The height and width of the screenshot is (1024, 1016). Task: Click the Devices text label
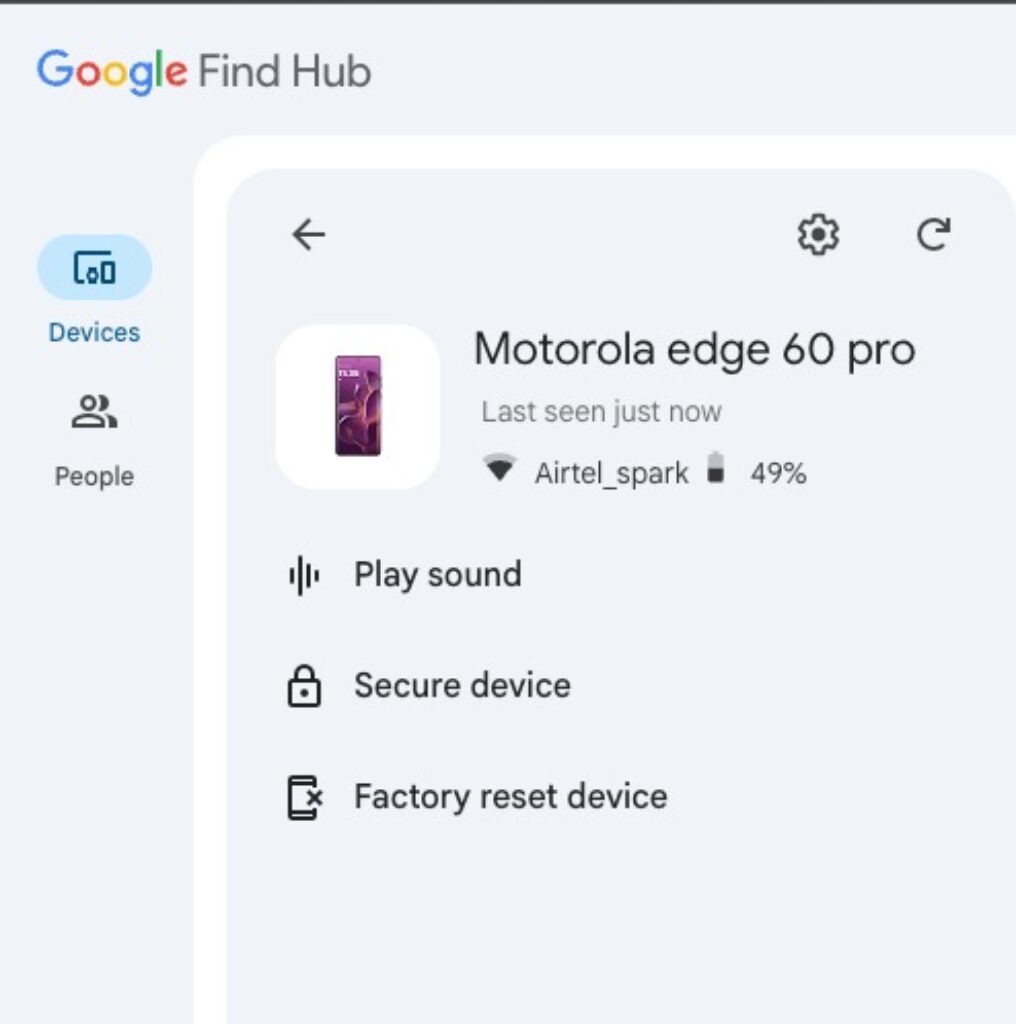click(x=95, y=332)
